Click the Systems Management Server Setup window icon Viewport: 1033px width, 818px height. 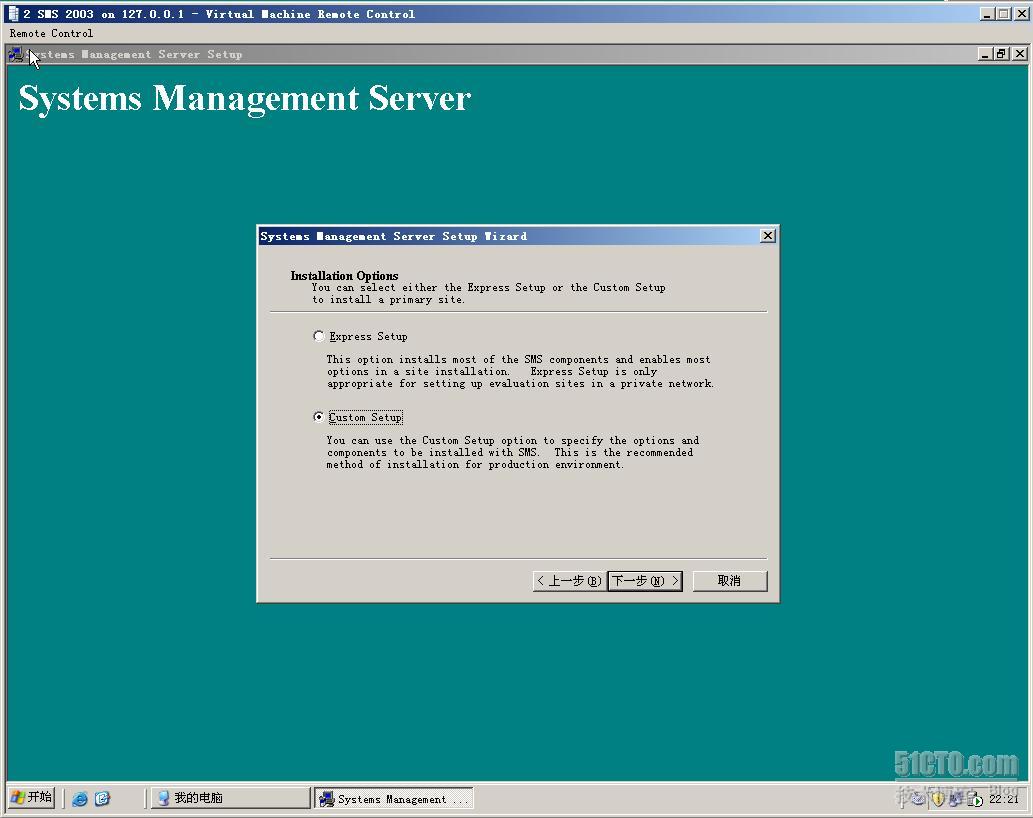click(x=15, y=55)
